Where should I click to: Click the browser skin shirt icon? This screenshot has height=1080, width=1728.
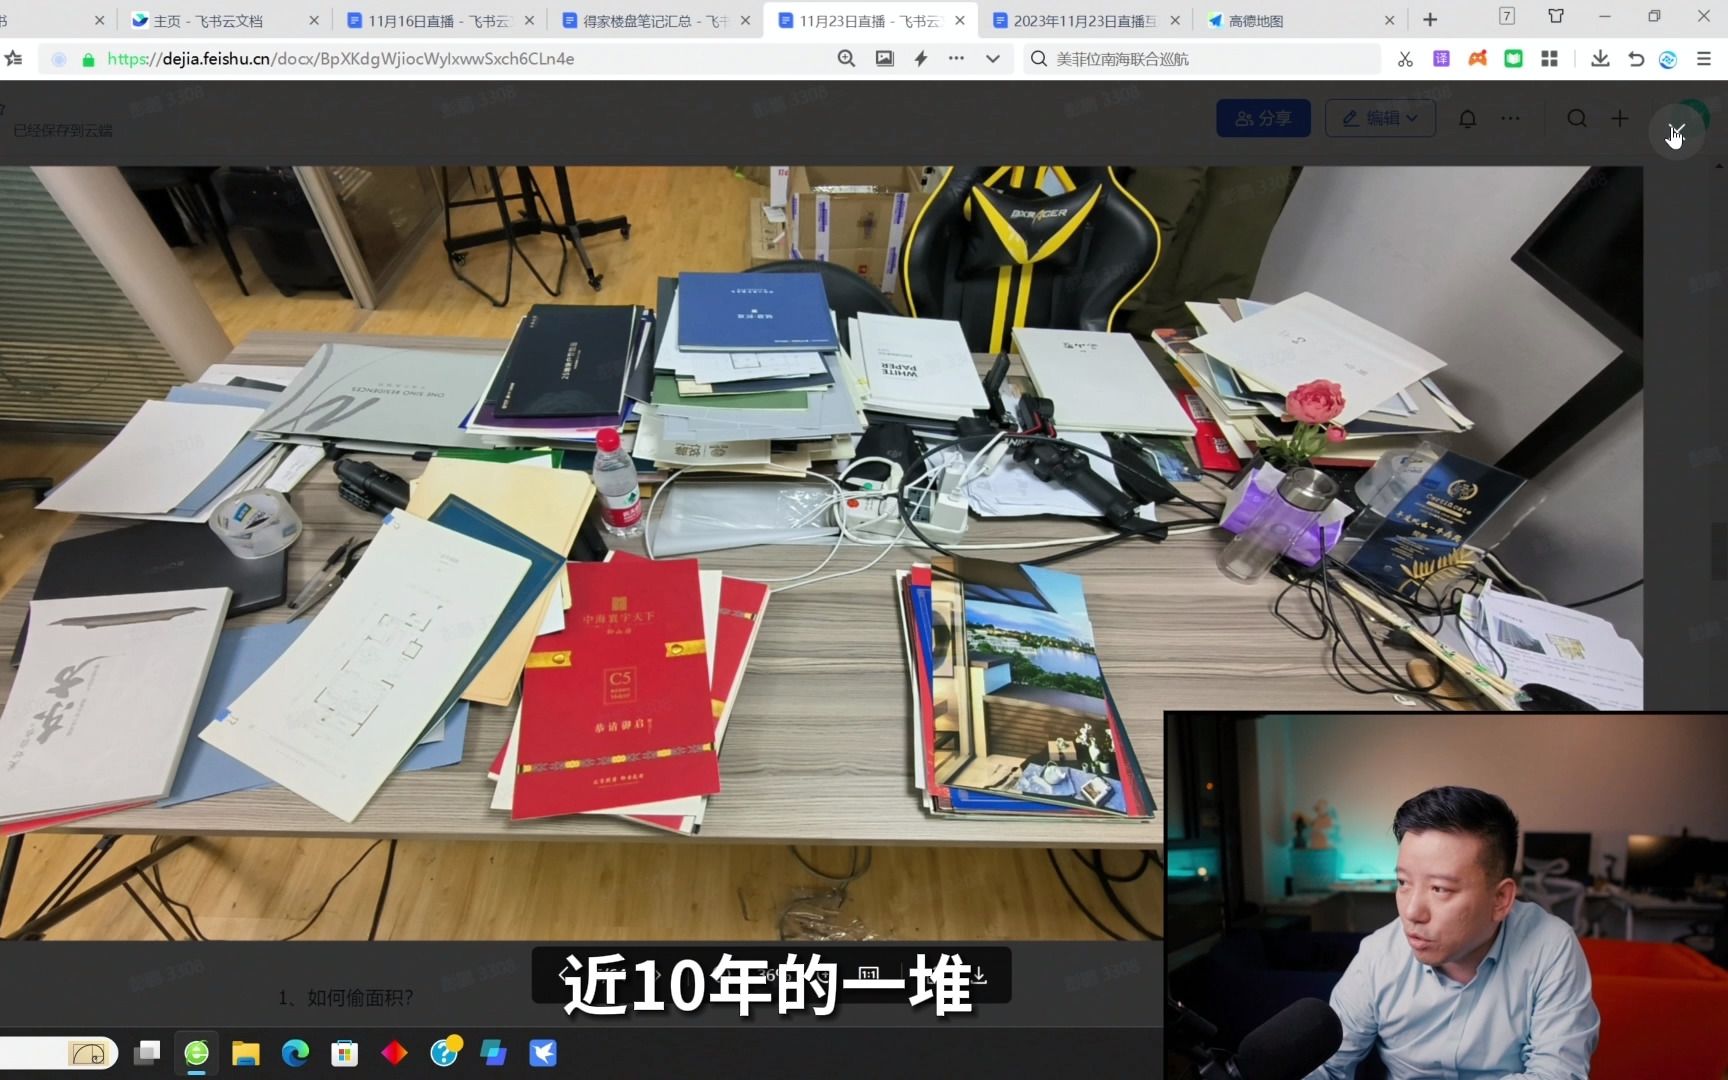1556,16
